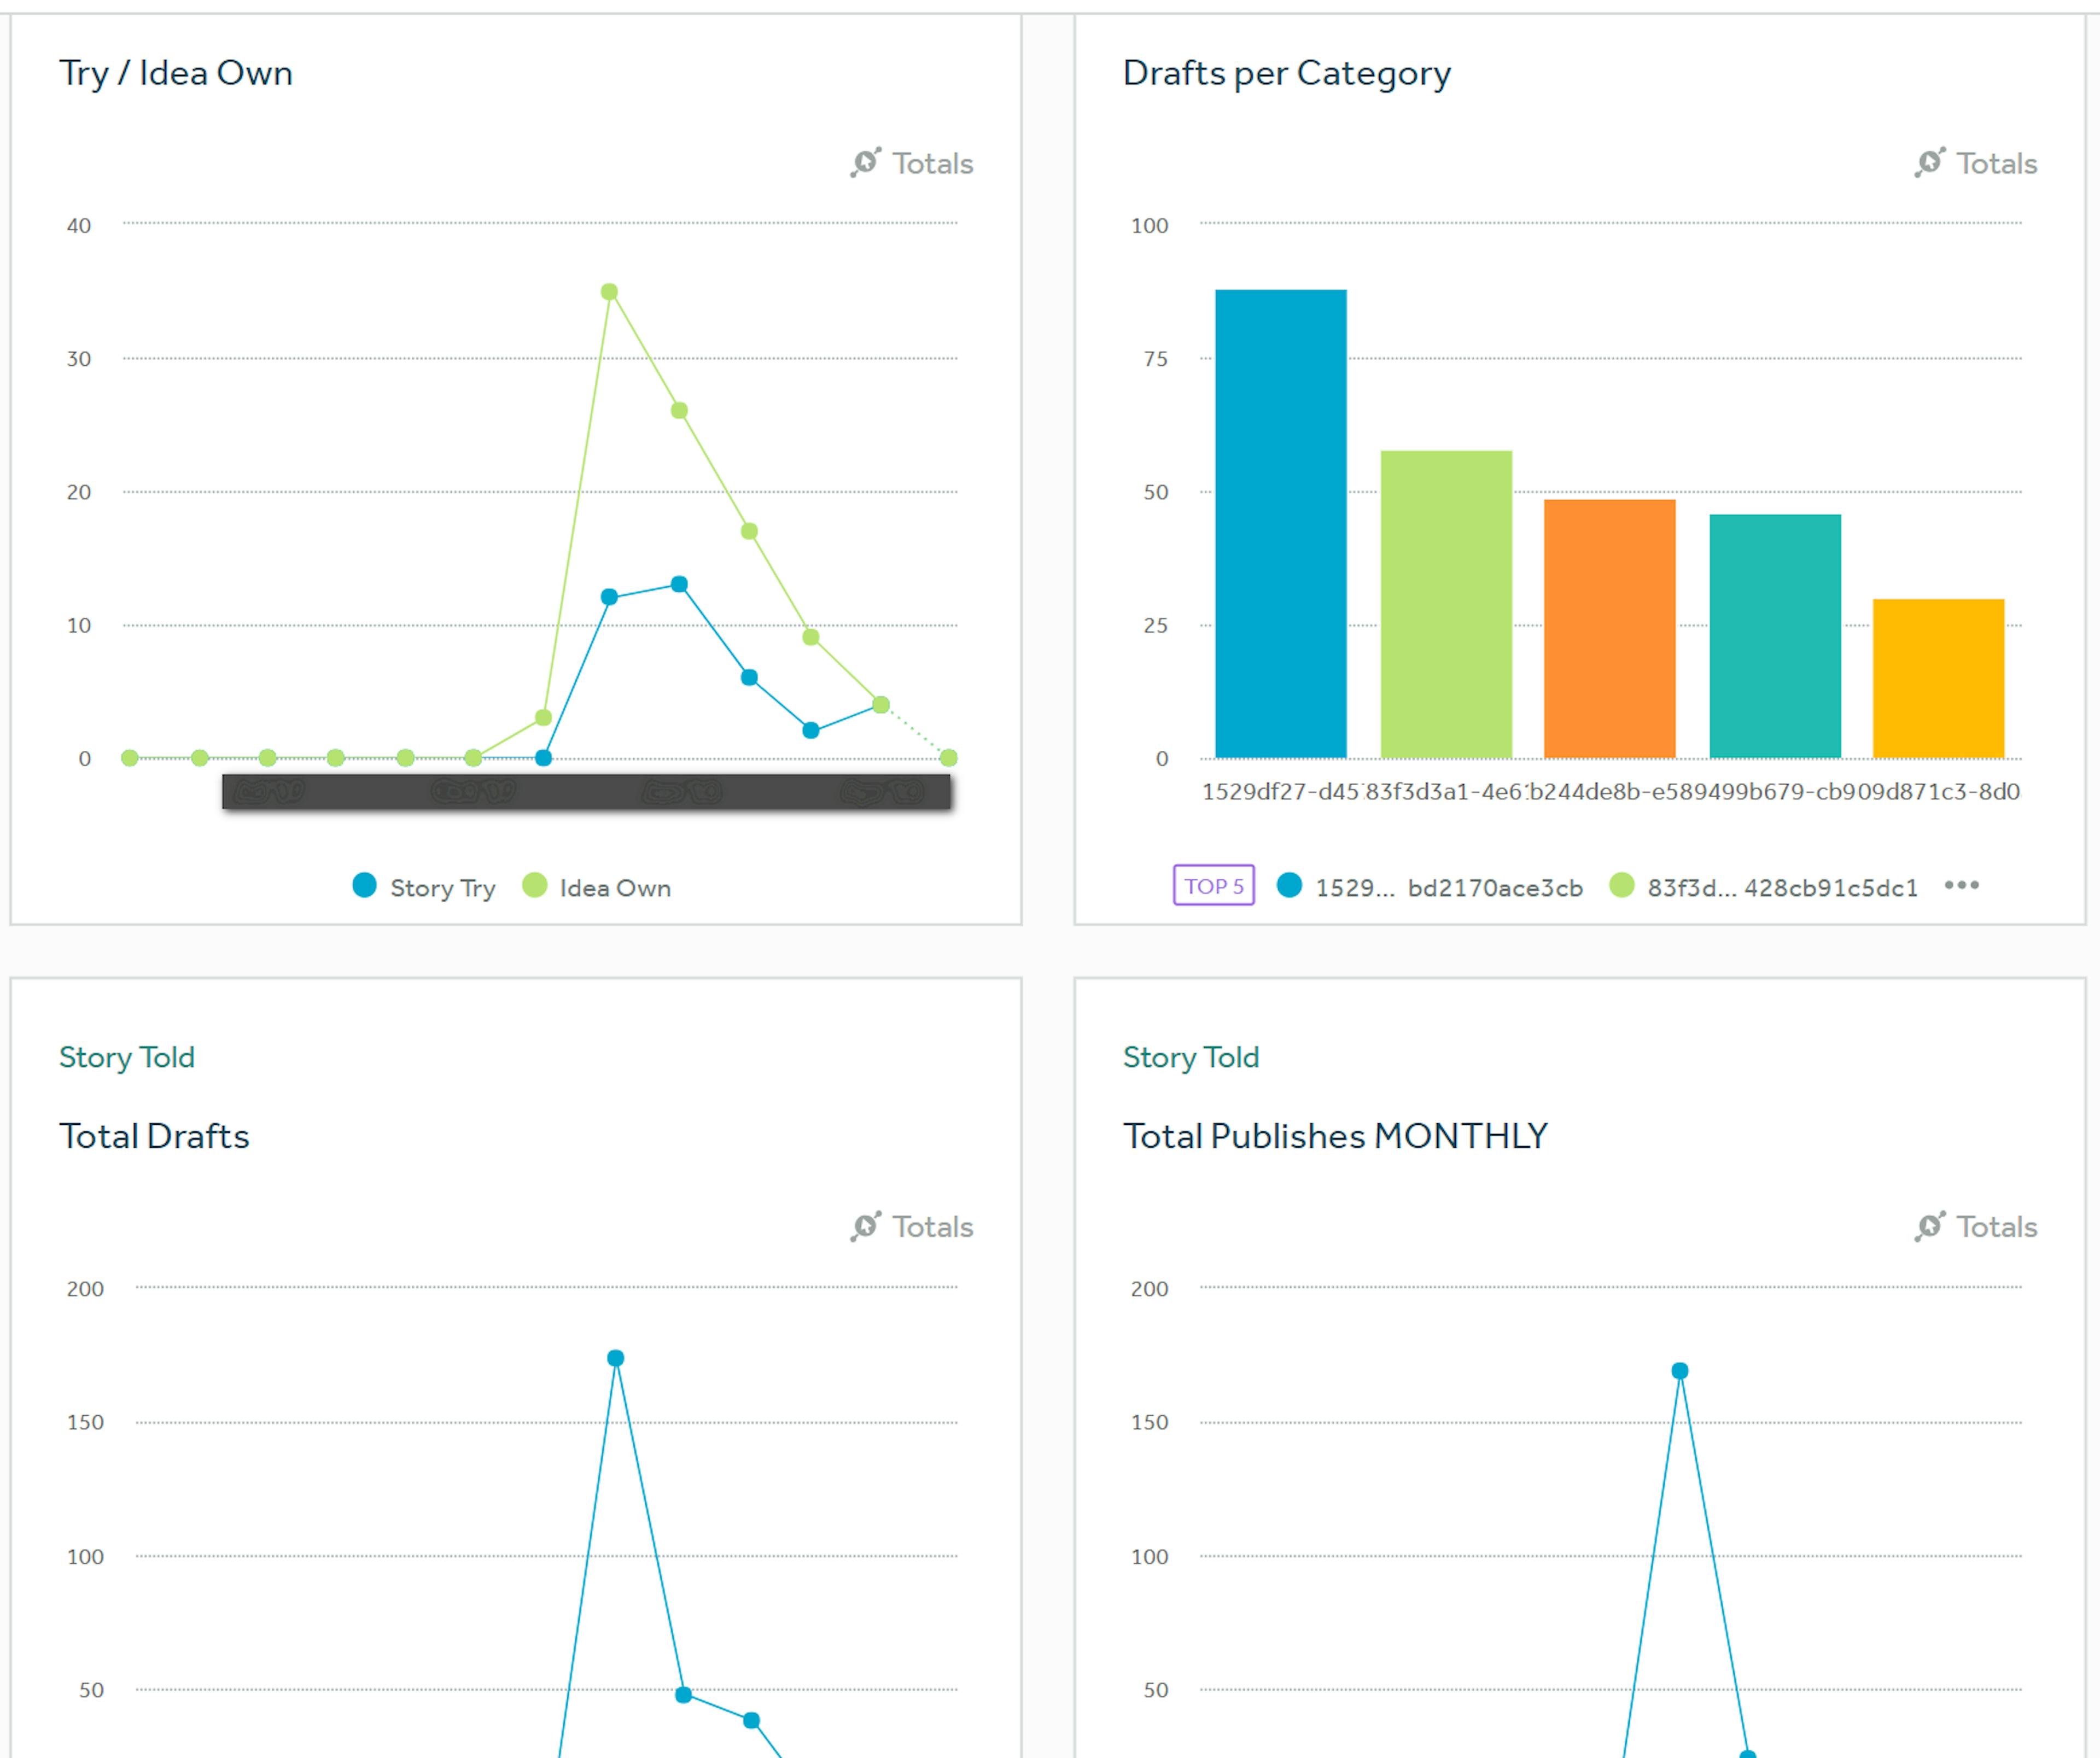This screenshot has height=1758, width=2100.
Task: Click Total Publishes MONTHLY peak point
Action: coord(1680,1371)
